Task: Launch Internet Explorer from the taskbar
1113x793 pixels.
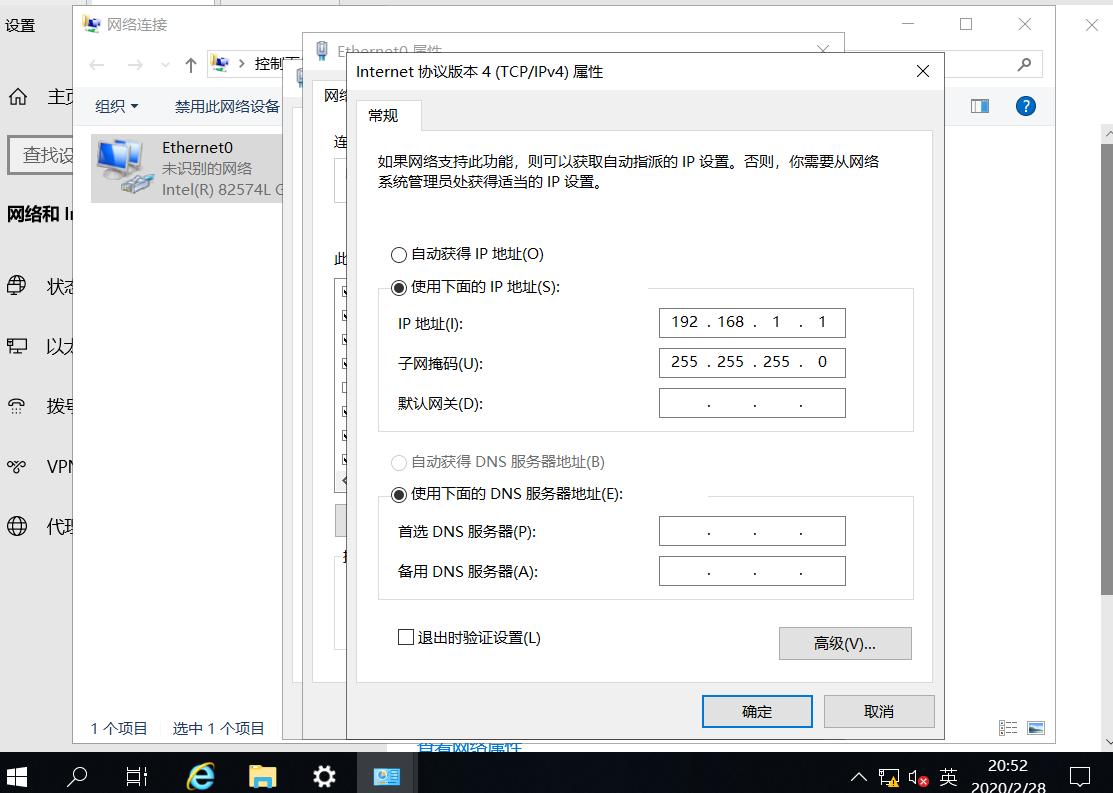Action: point(200,776)
